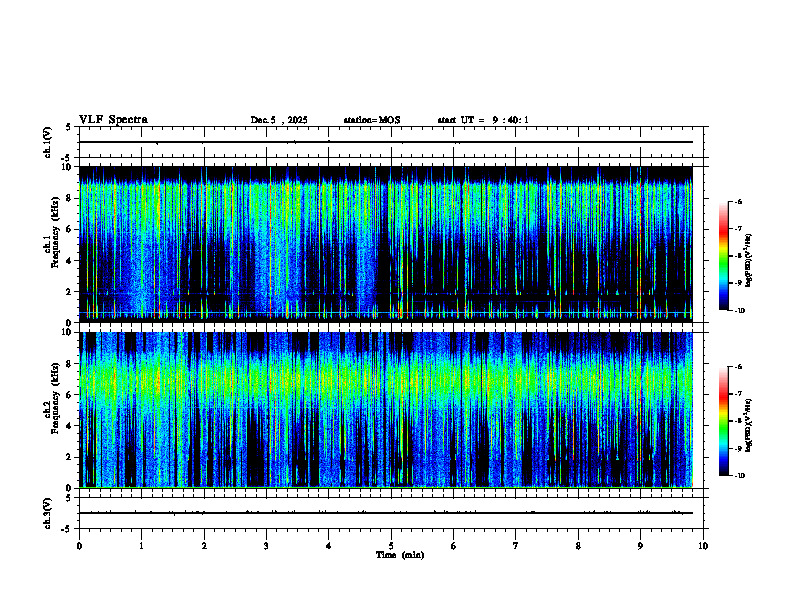
Task: Click the ch.2 spectrogram panel
Action: pyautogui.click(x=385, y=410)
